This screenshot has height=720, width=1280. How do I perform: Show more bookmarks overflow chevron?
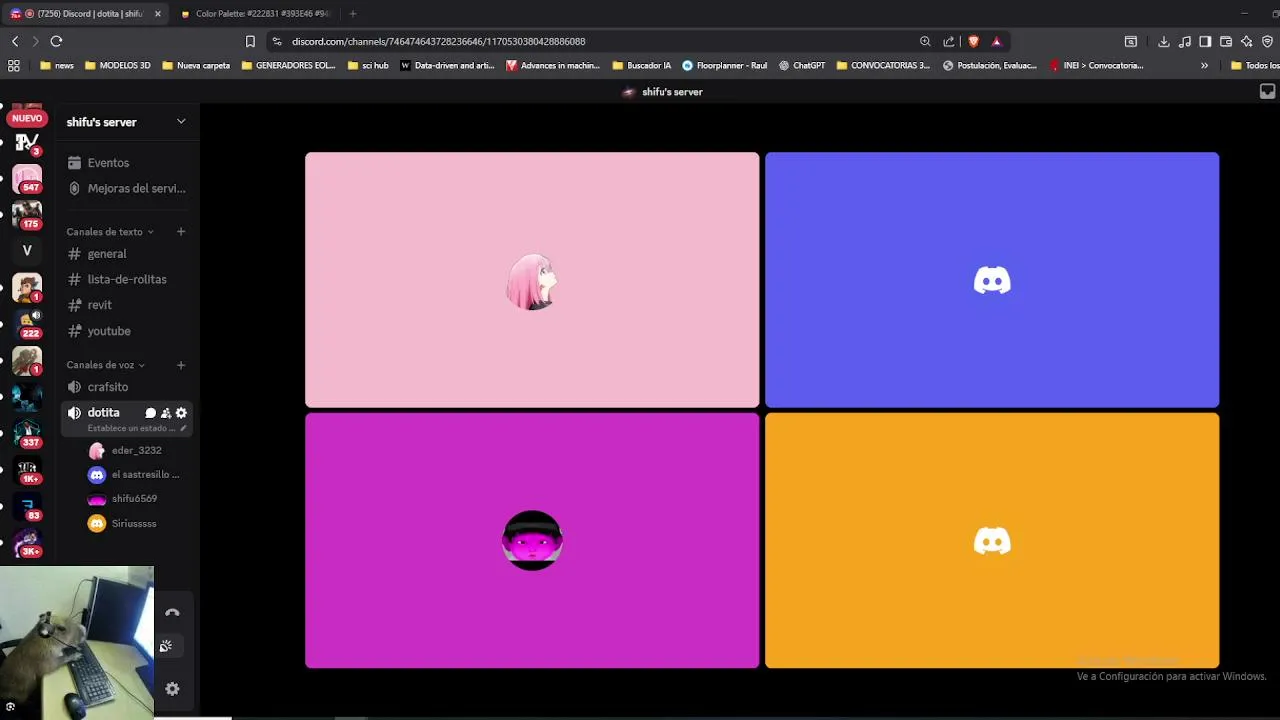(1204, 65)
